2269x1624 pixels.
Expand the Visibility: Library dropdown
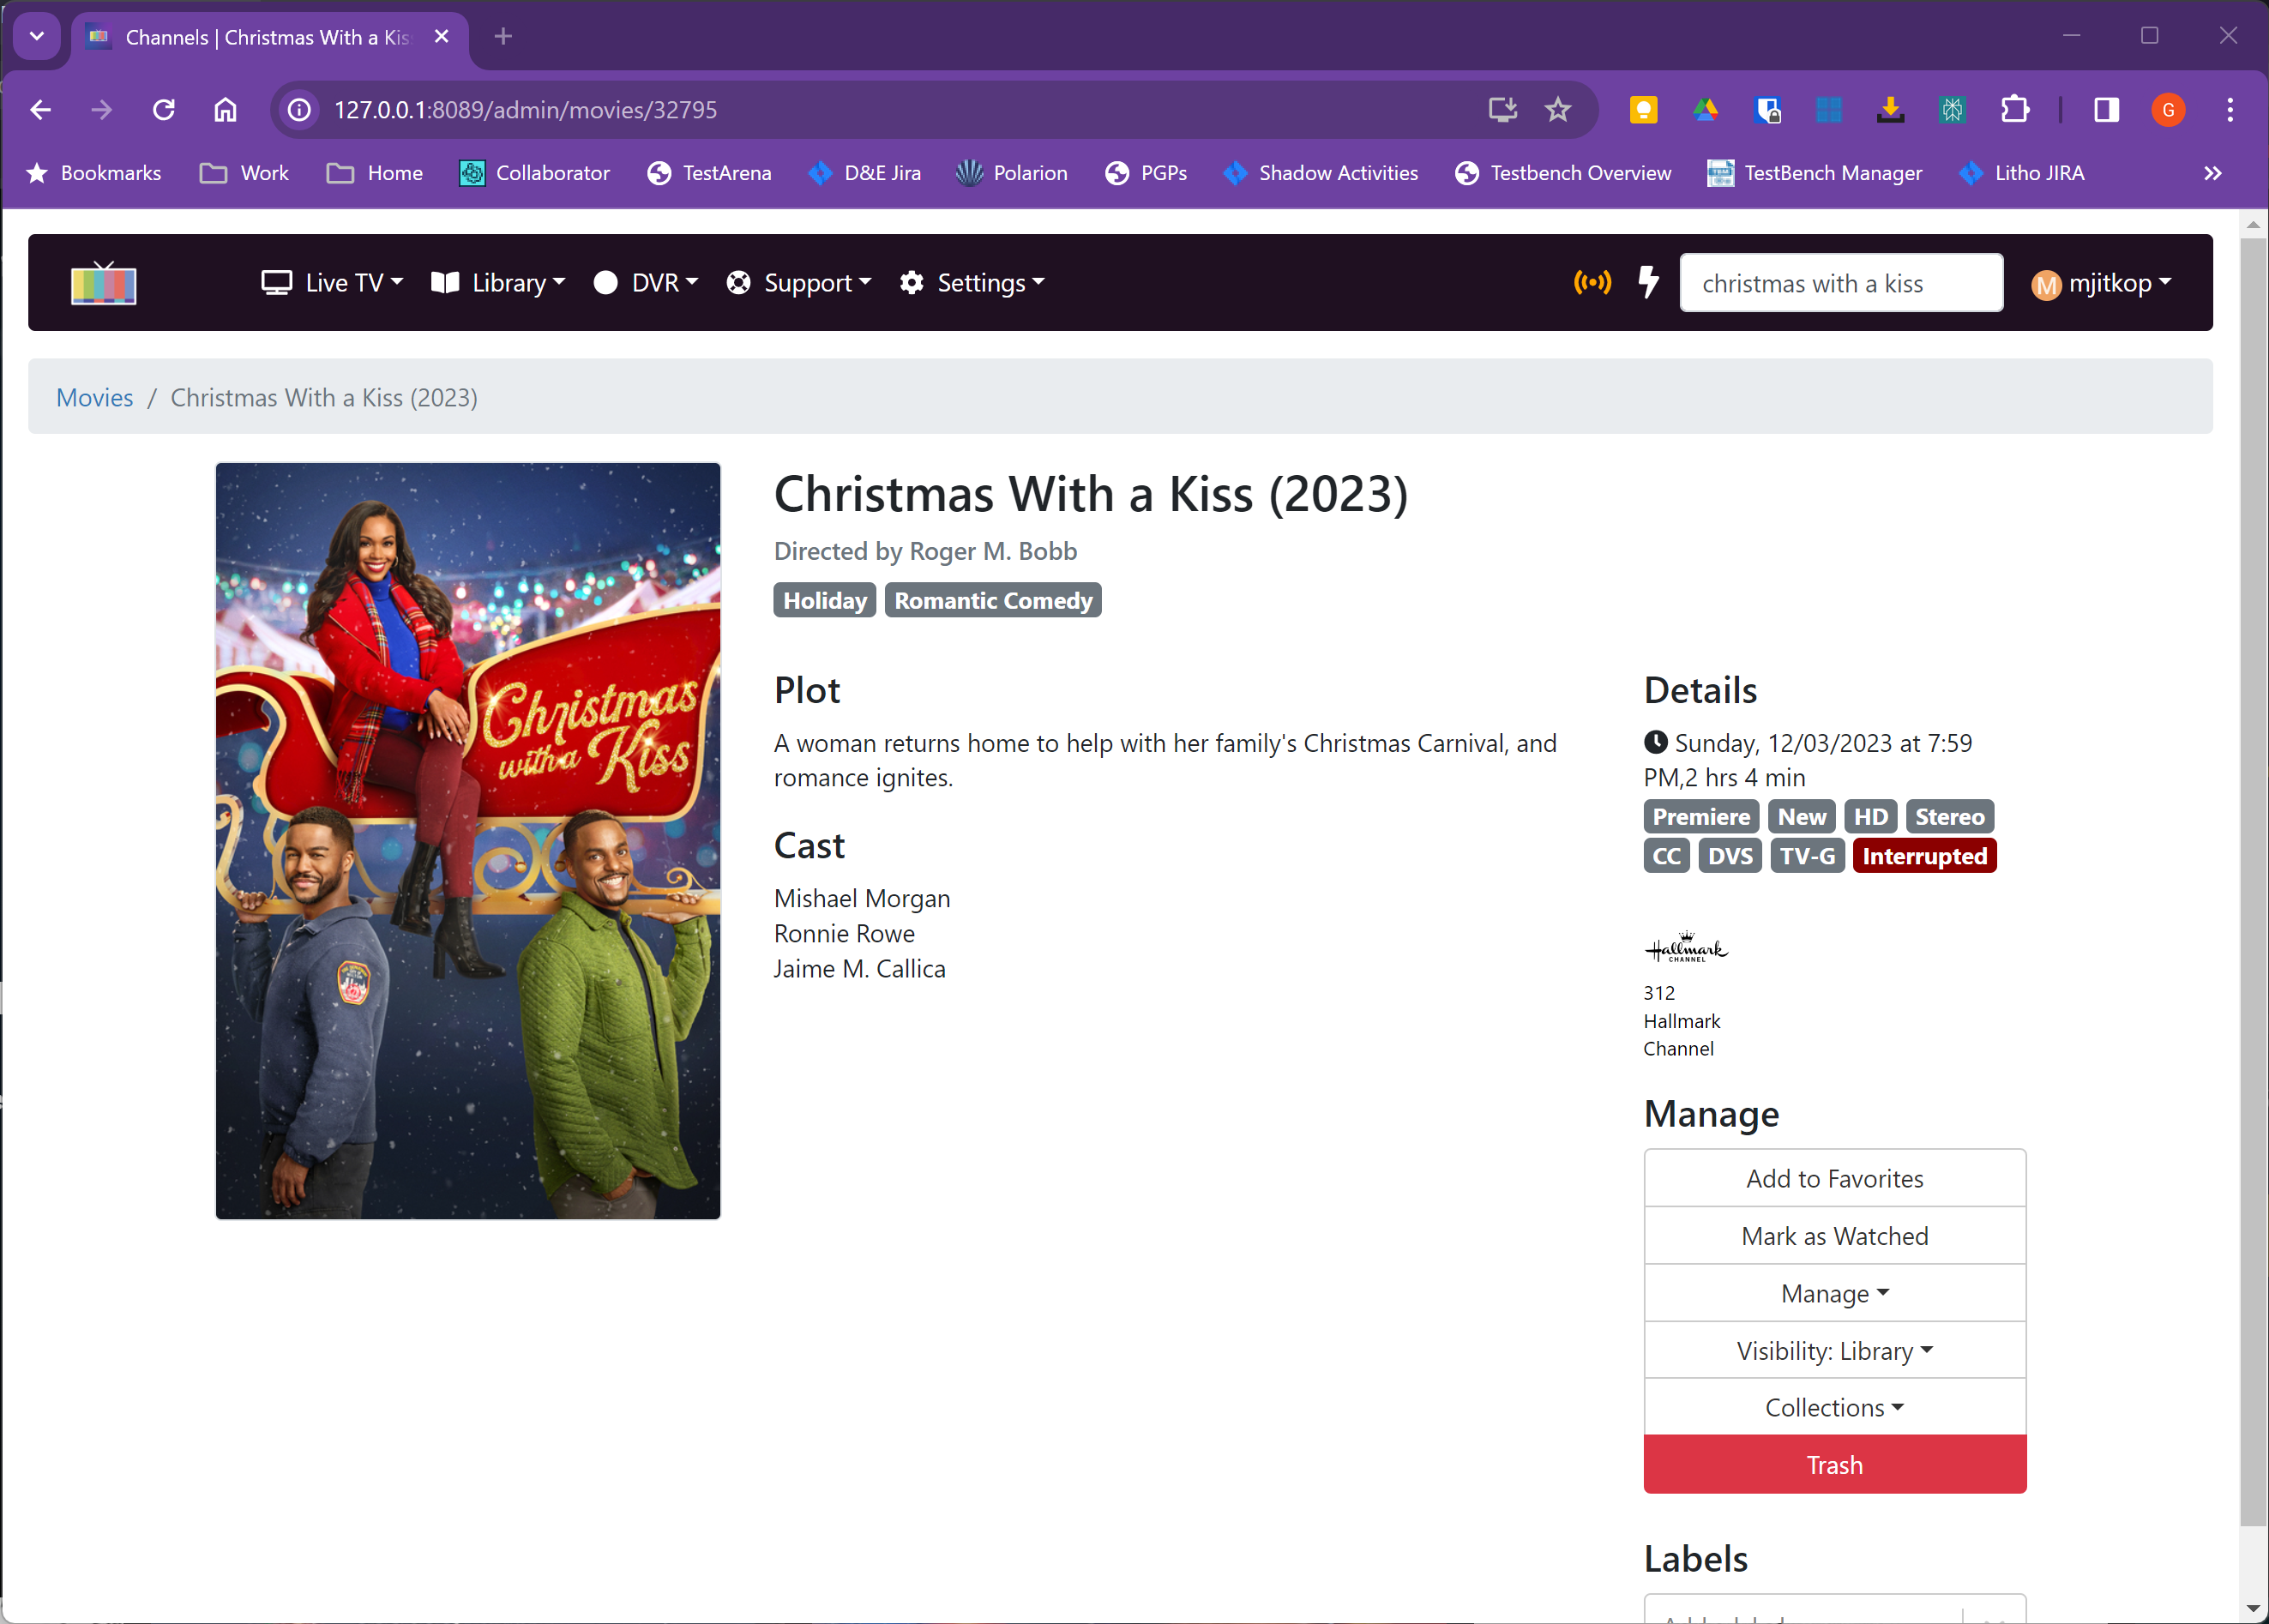(x=1834, y=1351)
